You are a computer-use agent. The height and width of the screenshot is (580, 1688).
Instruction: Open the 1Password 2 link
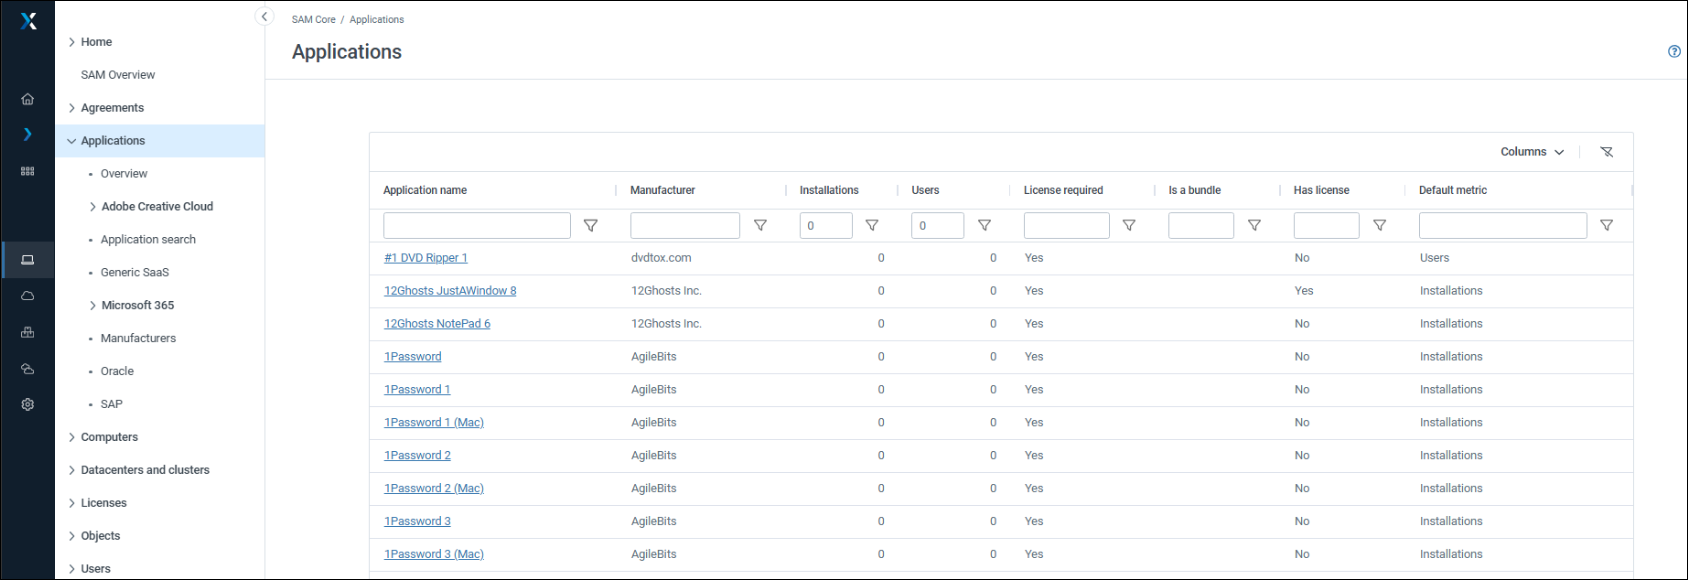417,456
